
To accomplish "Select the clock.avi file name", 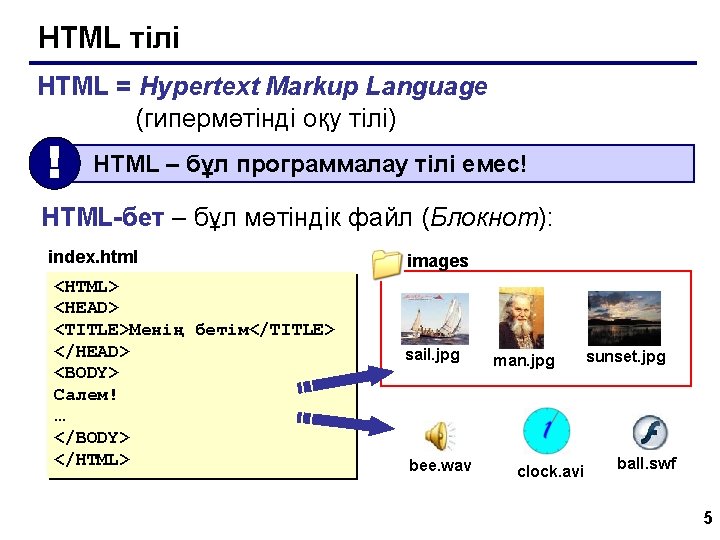I will pos(550,471).
